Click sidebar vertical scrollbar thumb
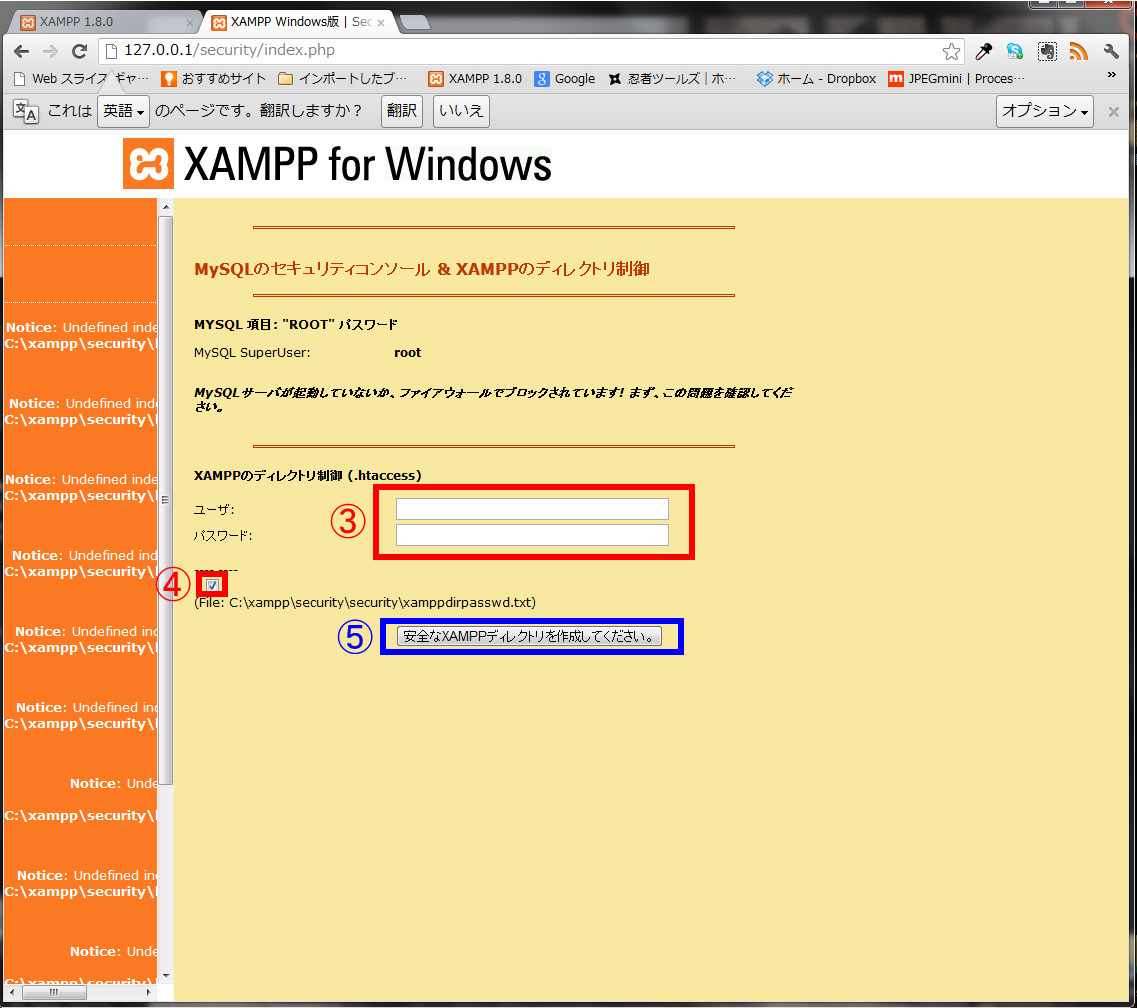 (165, 500)
